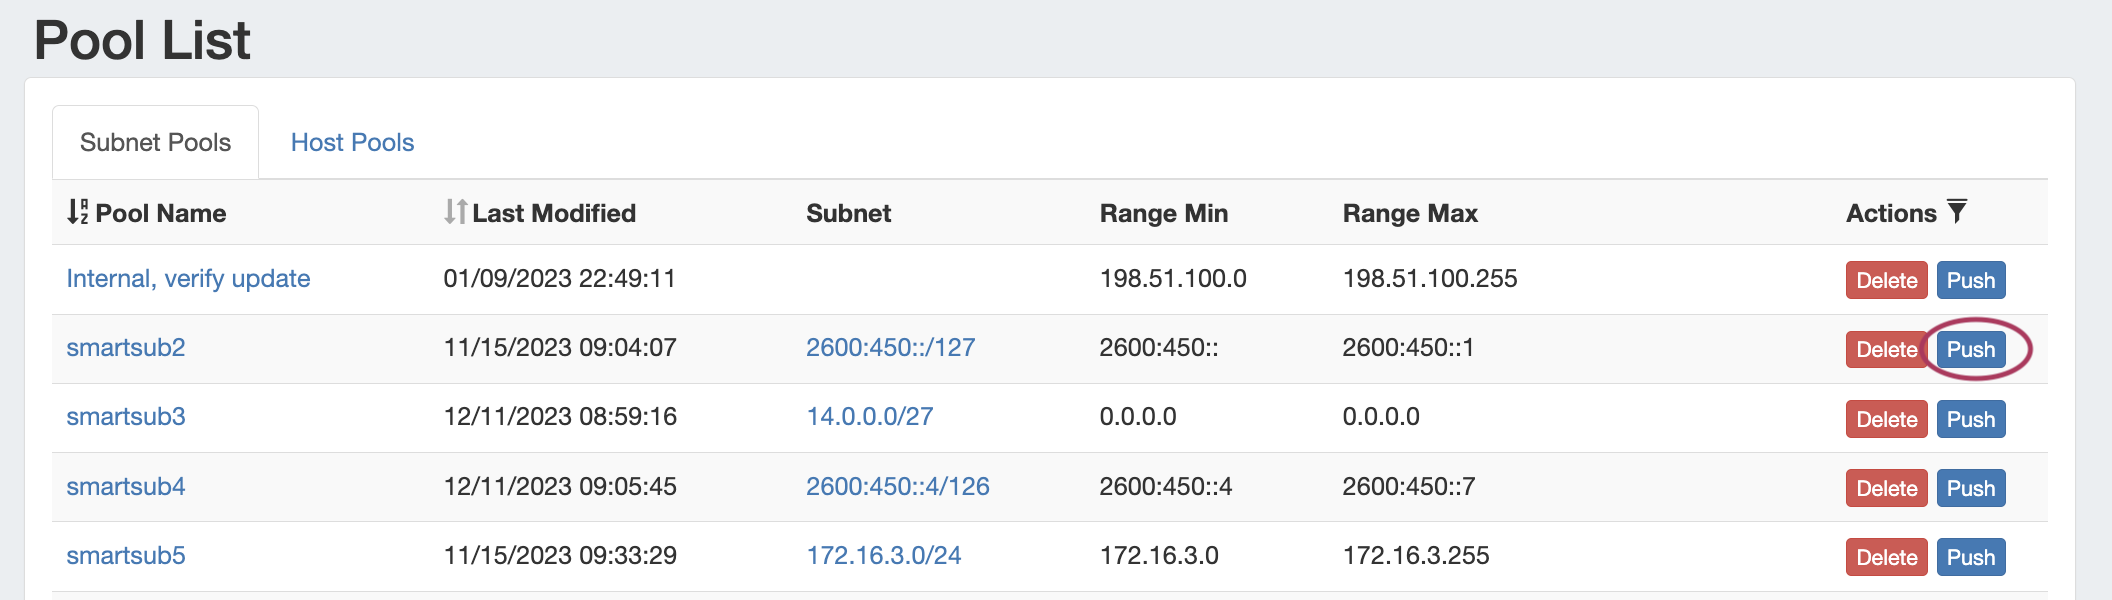
Task: Open the 'Internal, verify update' pool
Action: [188, 279]
